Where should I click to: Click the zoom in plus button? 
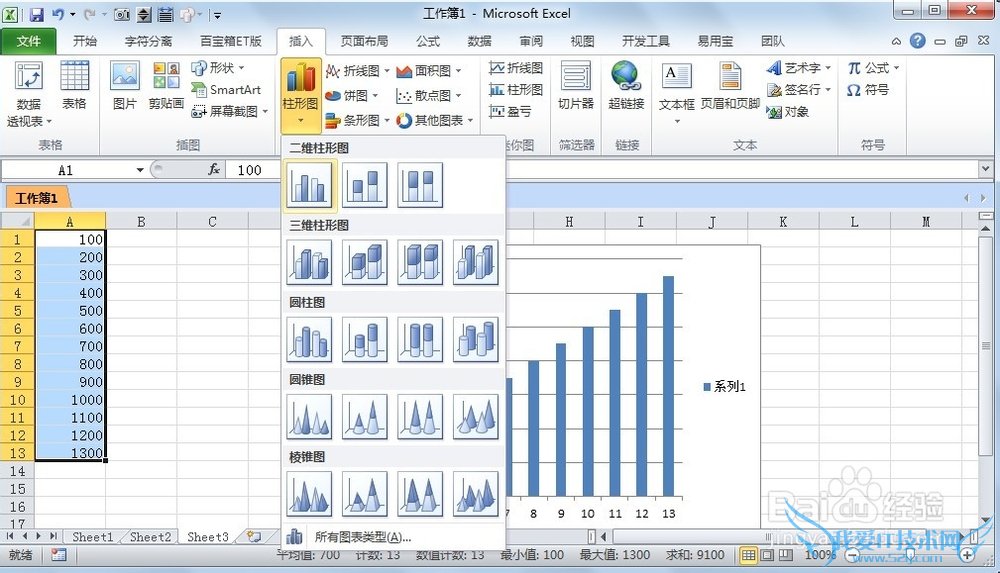tap(967, 556)
